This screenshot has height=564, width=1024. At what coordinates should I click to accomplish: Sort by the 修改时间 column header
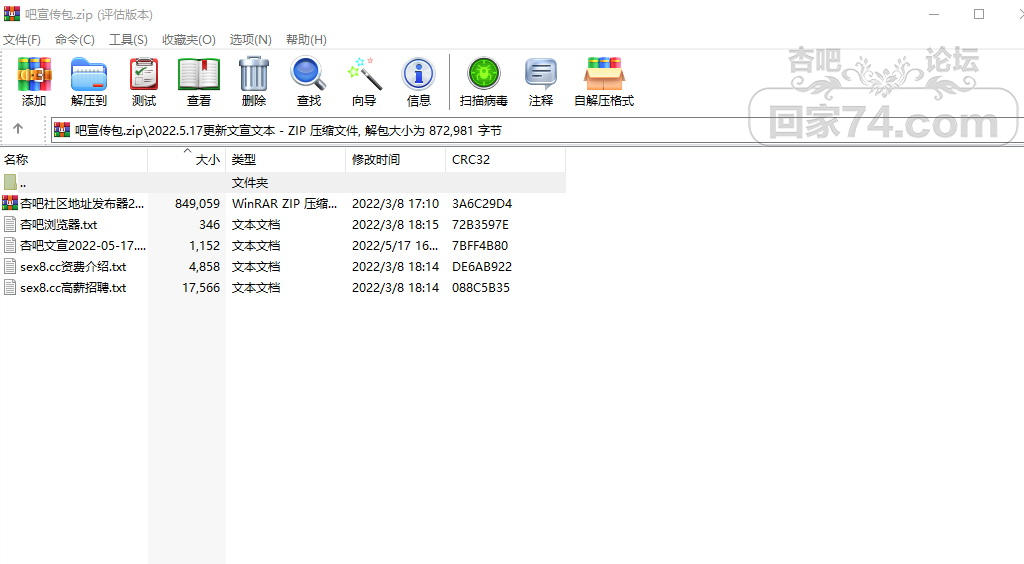pos(395,159)
